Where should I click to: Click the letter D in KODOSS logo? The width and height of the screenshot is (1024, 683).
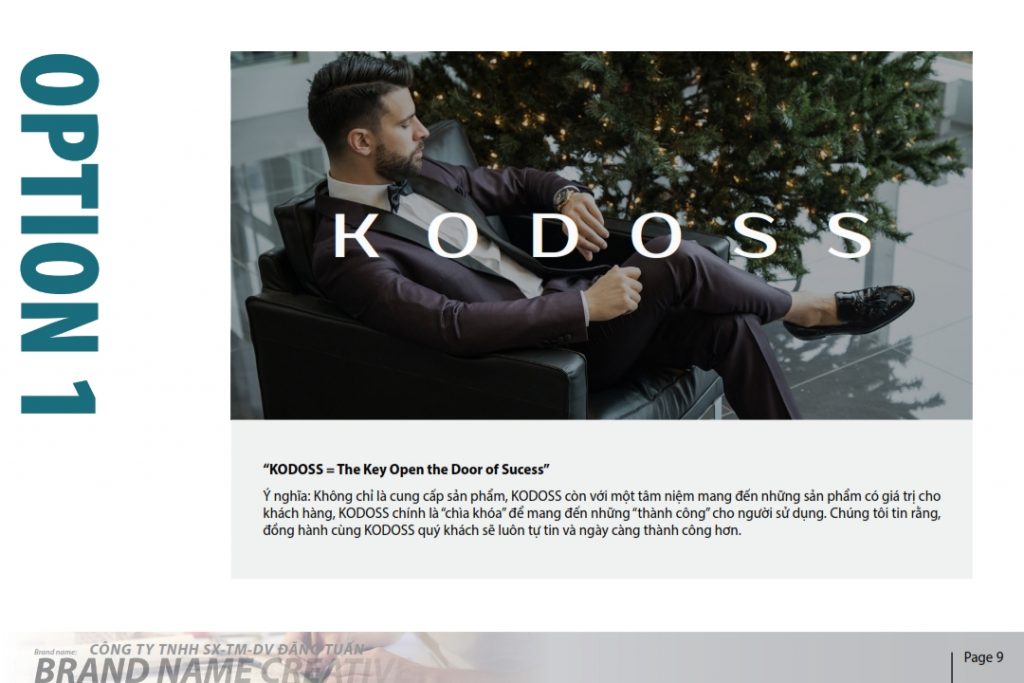[x=555, y=235]
